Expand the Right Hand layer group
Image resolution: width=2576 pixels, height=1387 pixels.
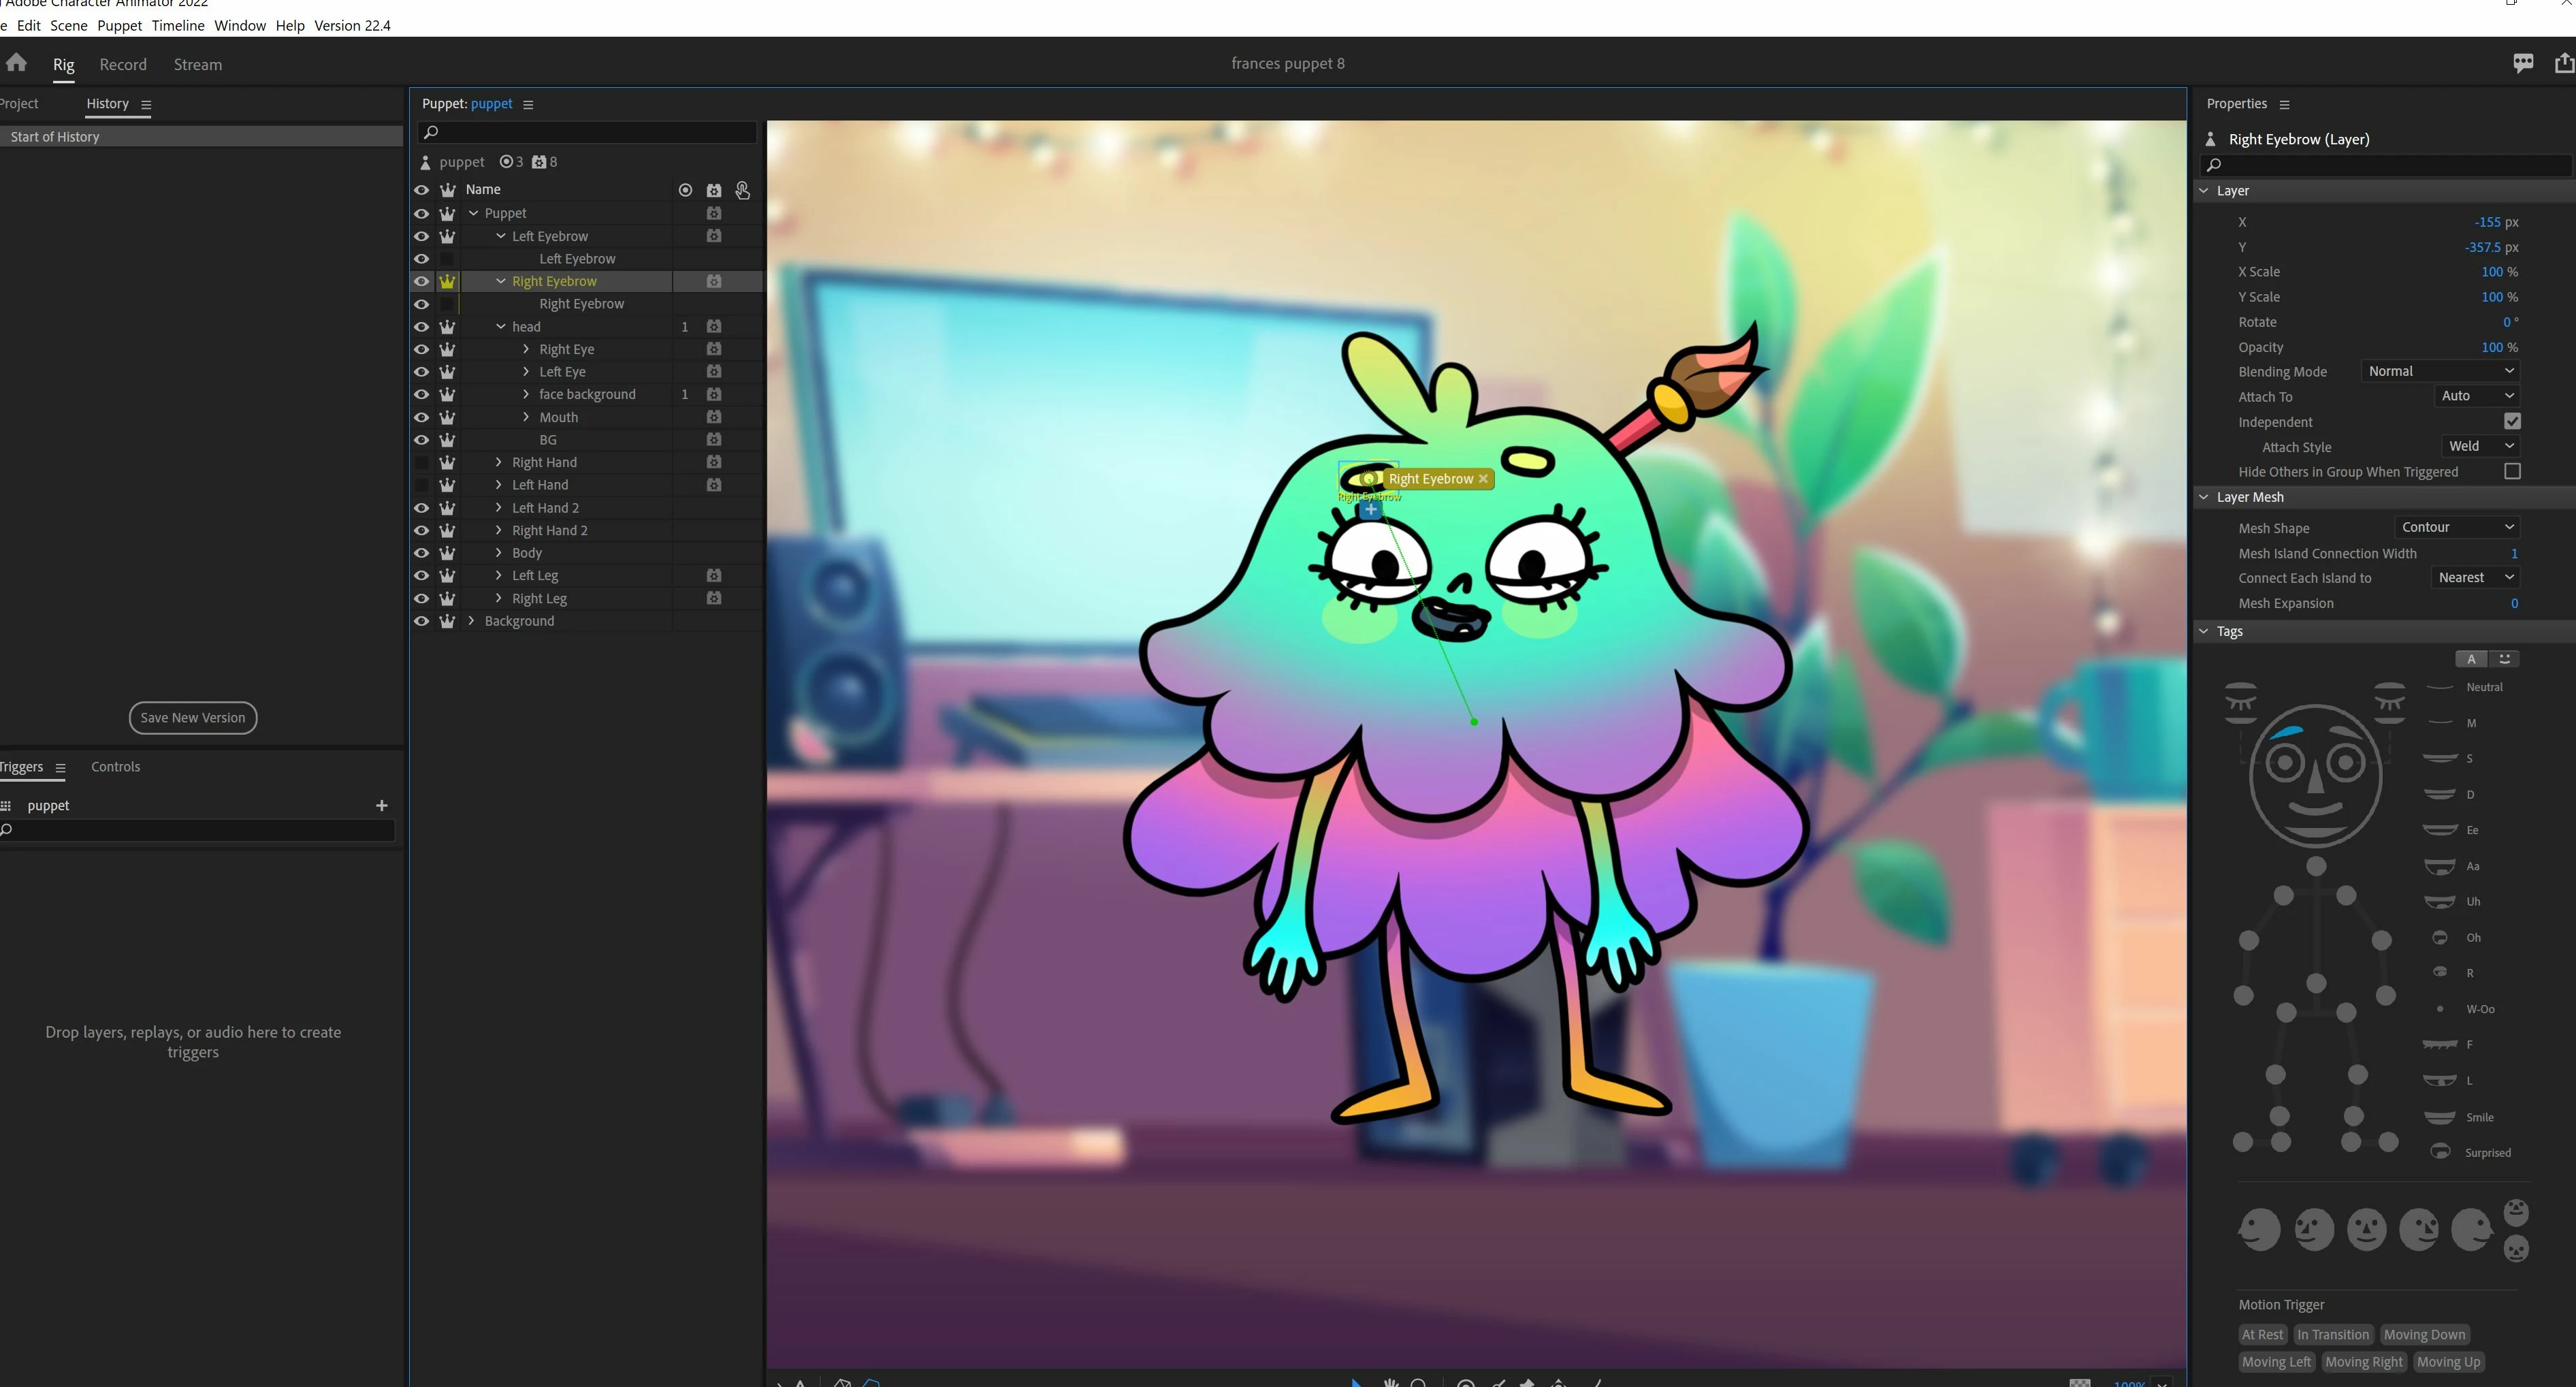click(x=499, y=462)
